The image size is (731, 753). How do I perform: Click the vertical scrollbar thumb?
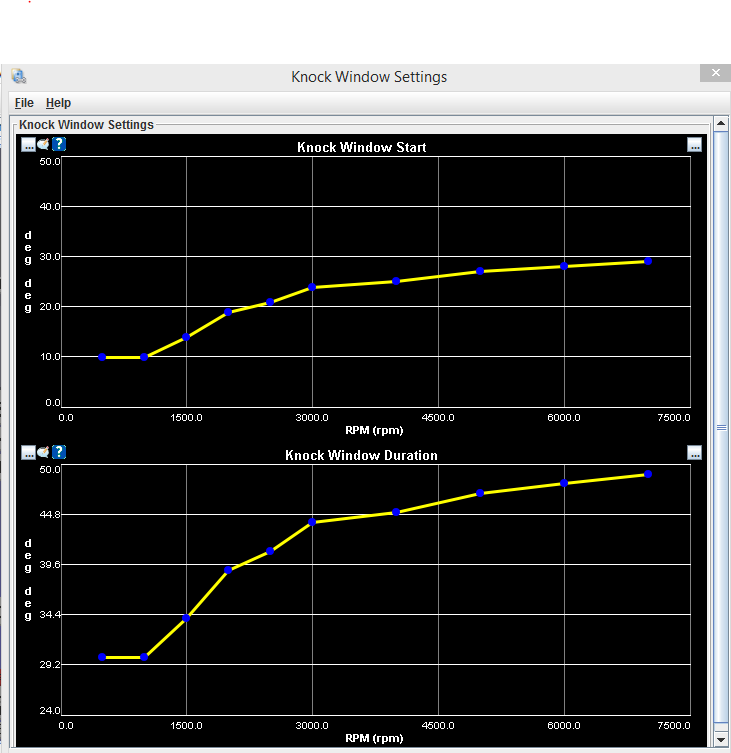pos(721,427)
